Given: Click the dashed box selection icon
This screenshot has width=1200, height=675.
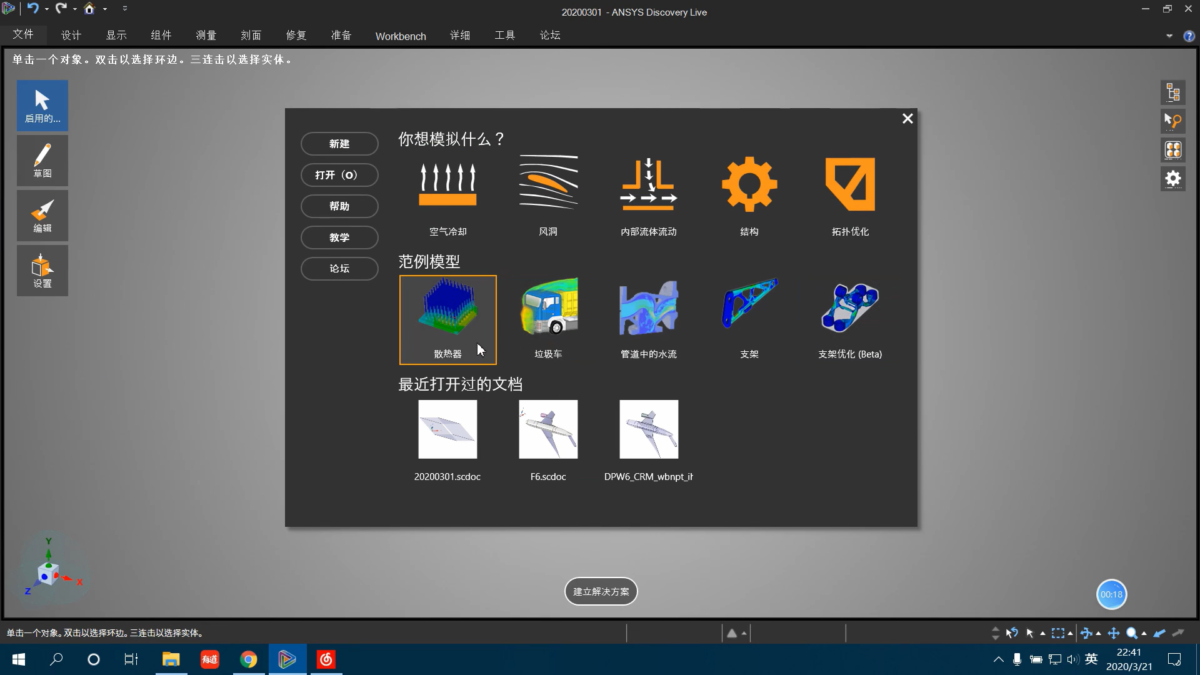Looking at the screenshot, I should pos(1057,633).
